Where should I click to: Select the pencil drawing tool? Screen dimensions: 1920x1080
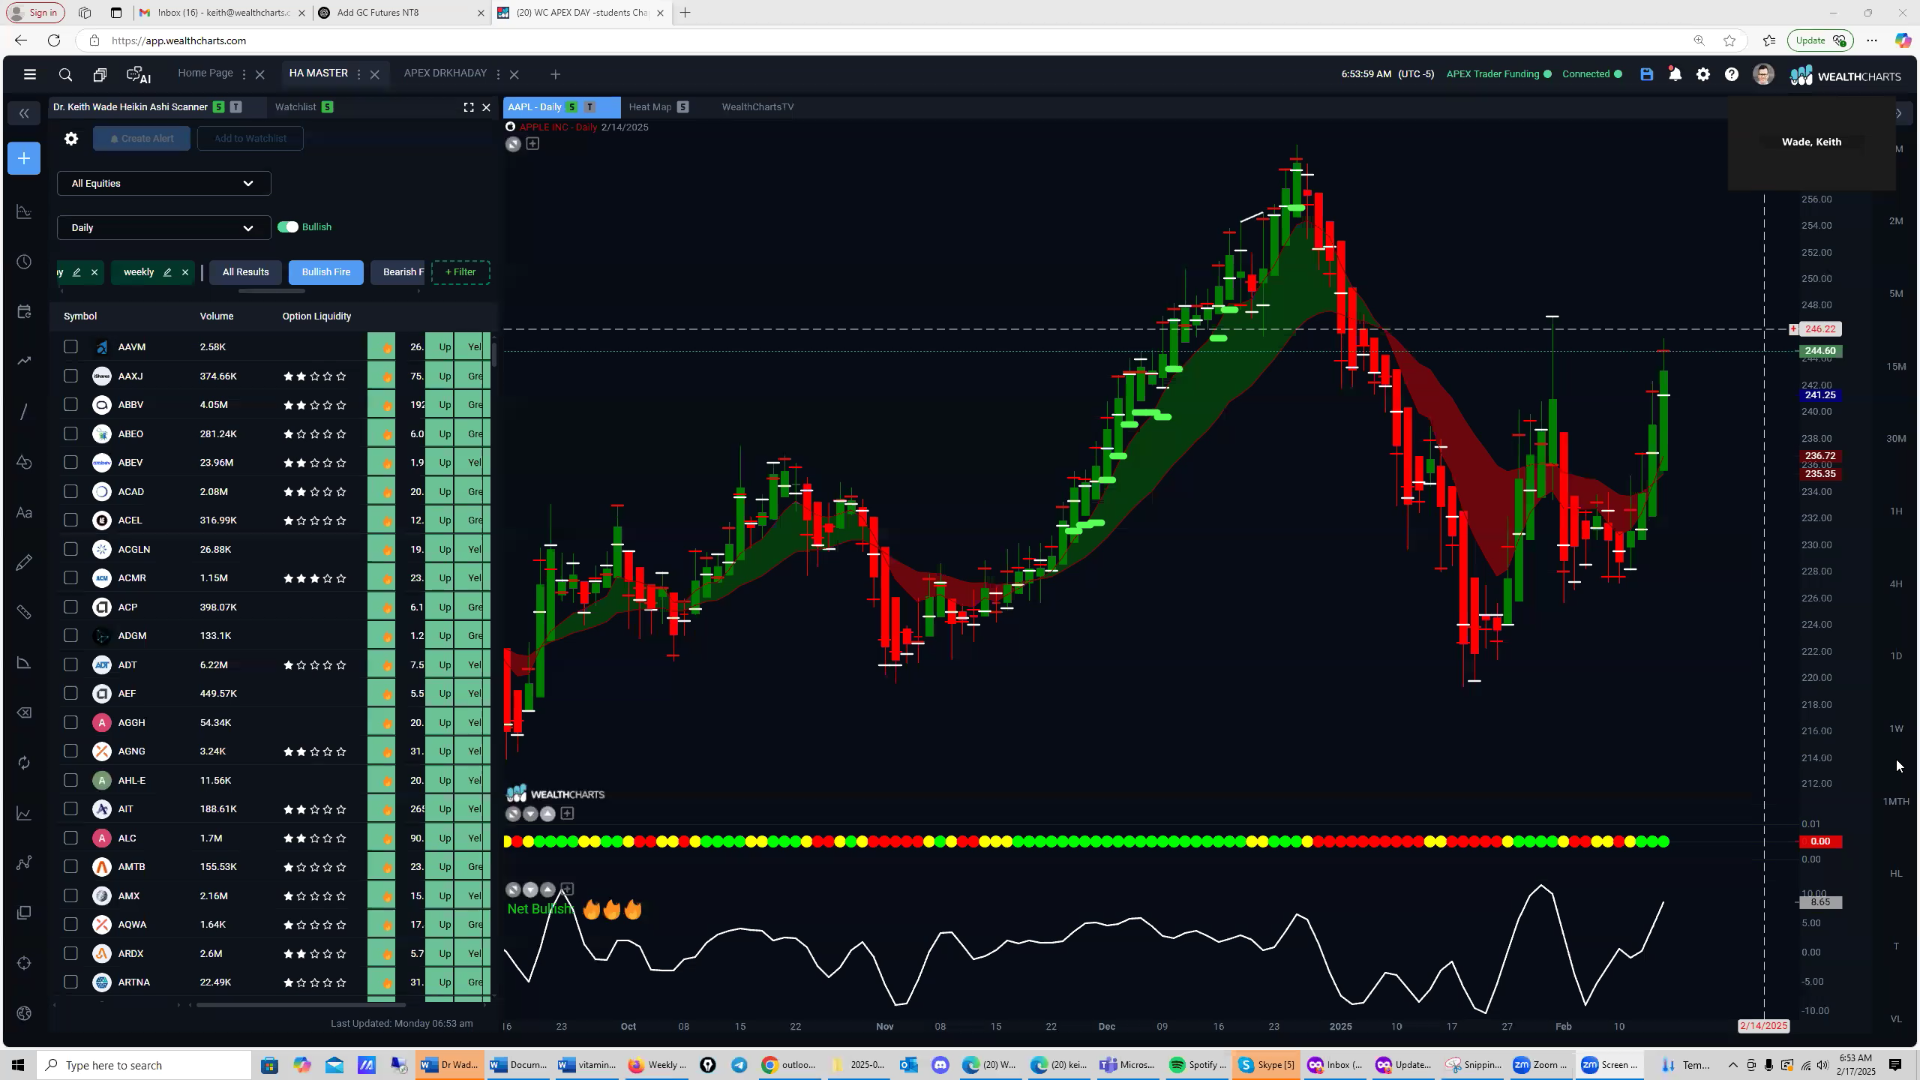tap(24, 563)
